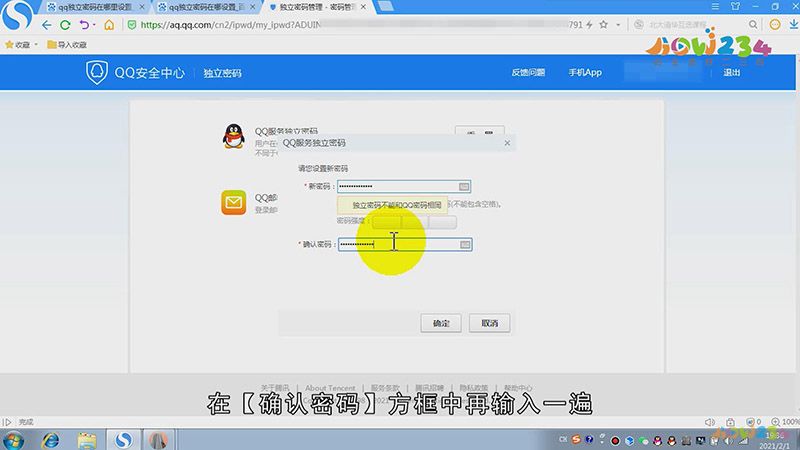Click the 确定 confirm button

pos(441,323)
